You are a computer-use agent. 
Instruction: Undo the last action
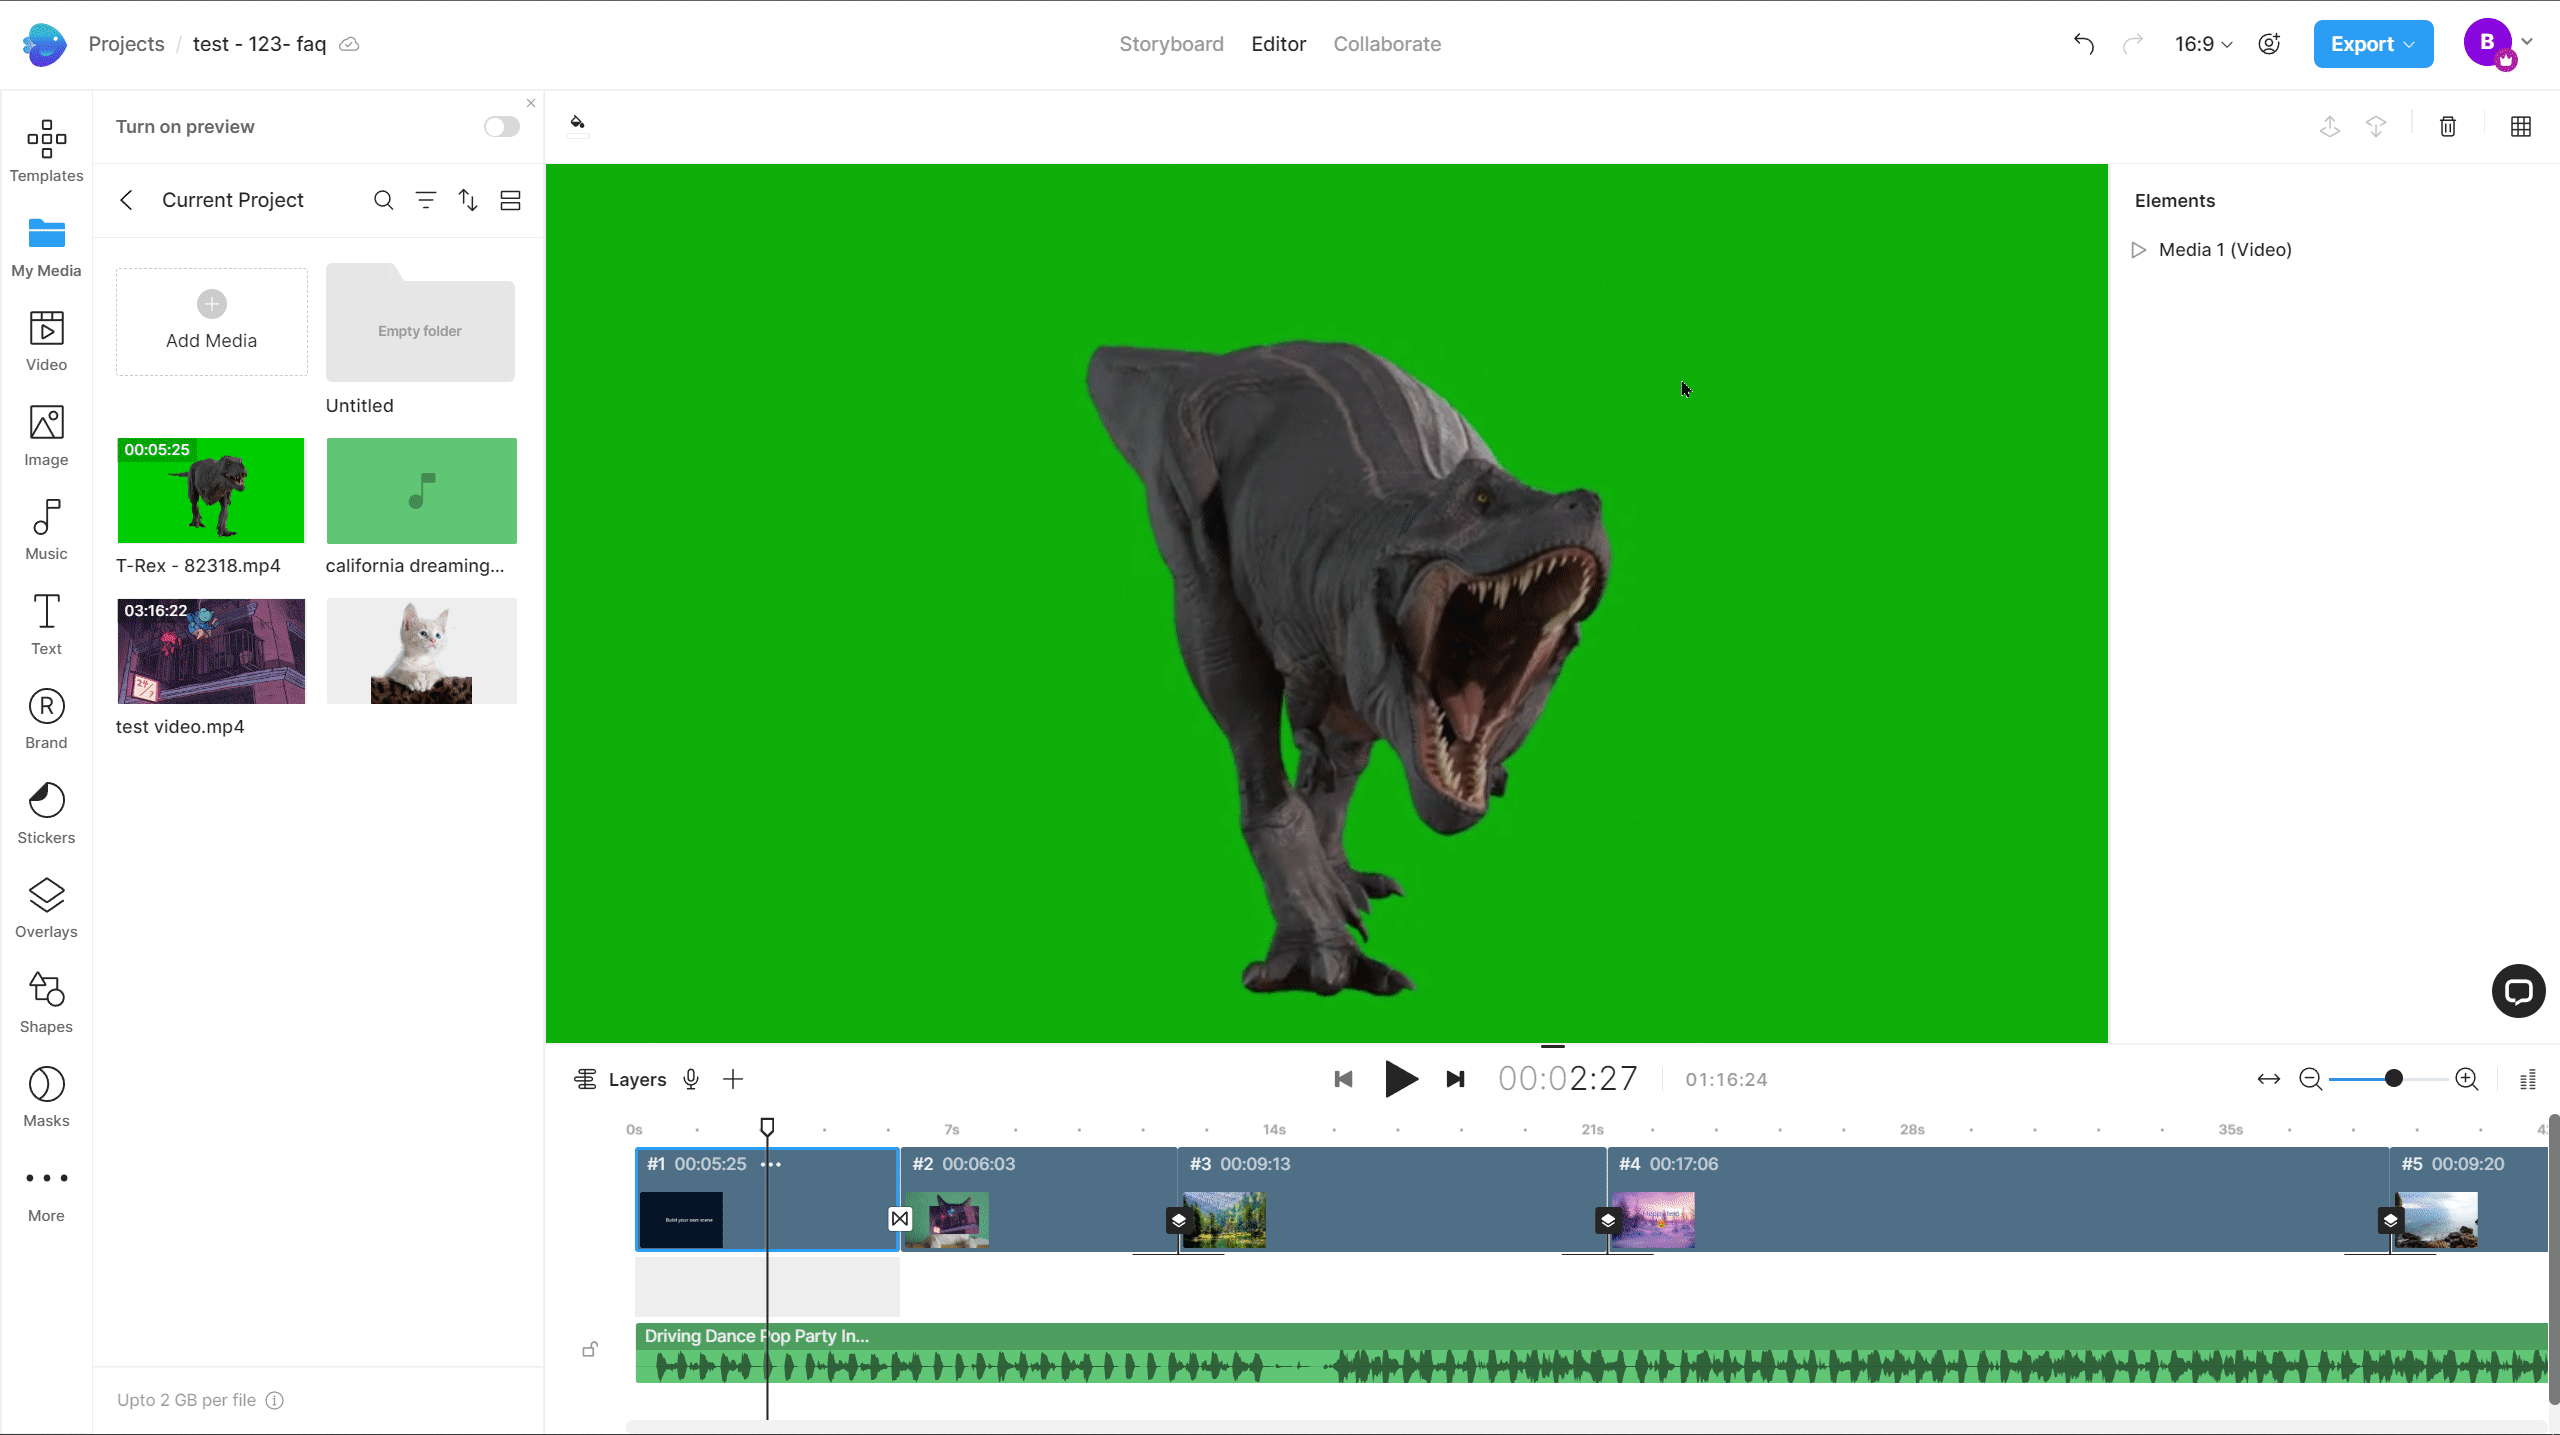point(2083,43)
